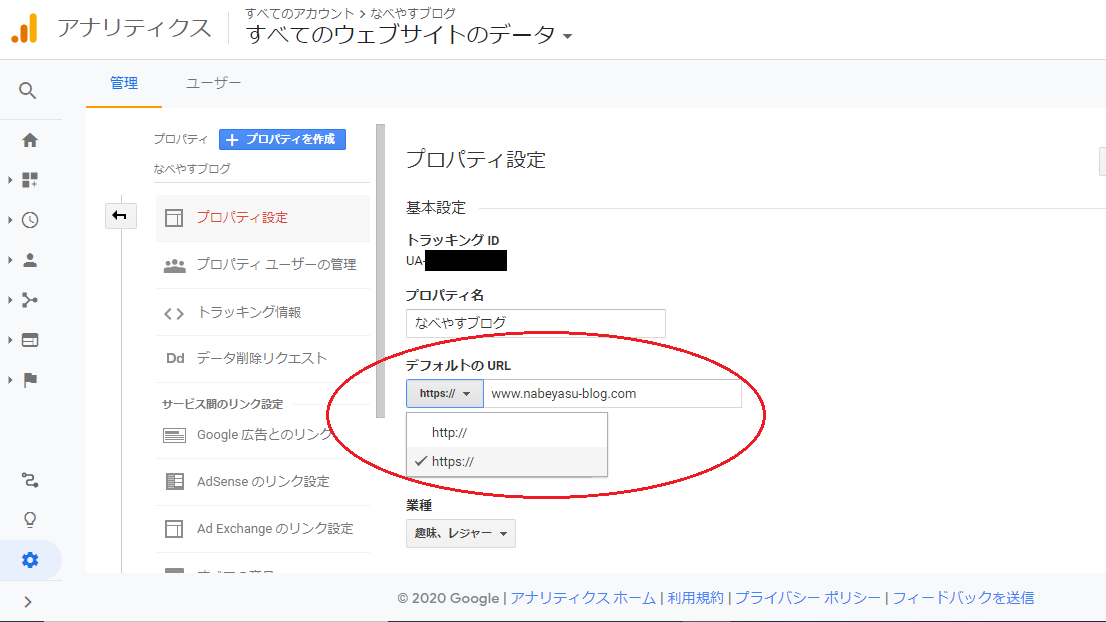
Task: Open Admin gear icon
Action: [30, 560]
